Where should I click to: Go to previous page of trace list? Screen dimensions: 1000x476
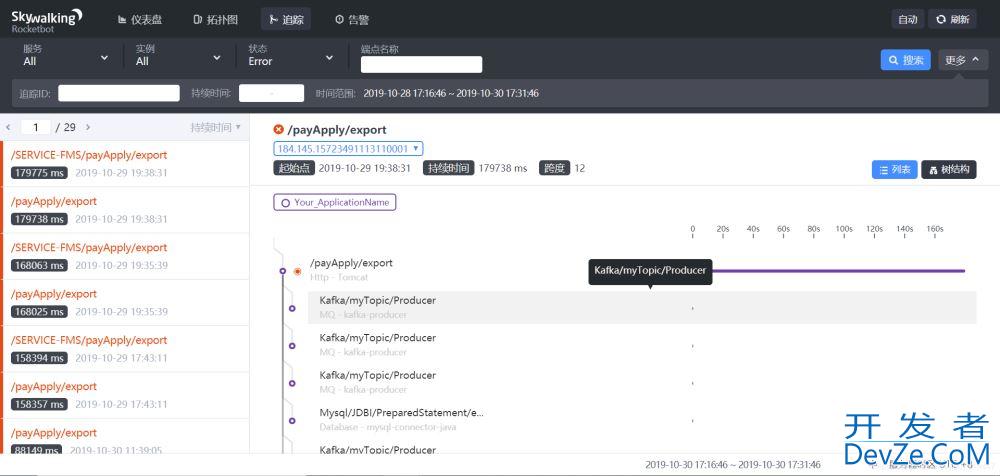tap(9, 127)
